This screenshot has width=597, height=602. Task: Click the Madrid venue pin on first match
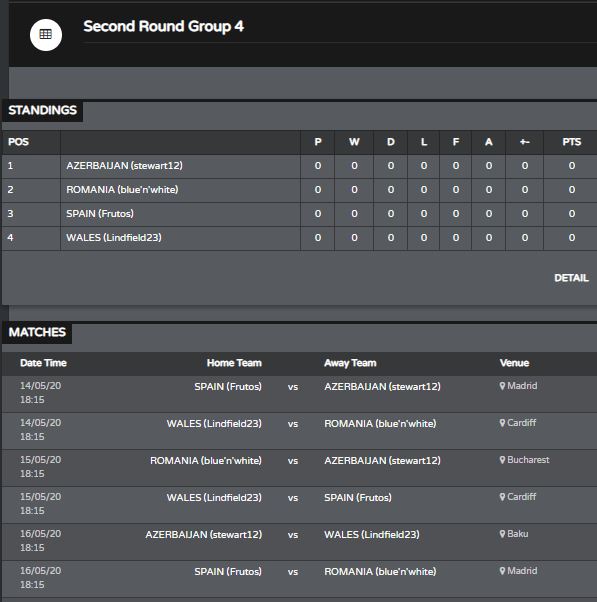pyautogui.click(x=502, y=386)
